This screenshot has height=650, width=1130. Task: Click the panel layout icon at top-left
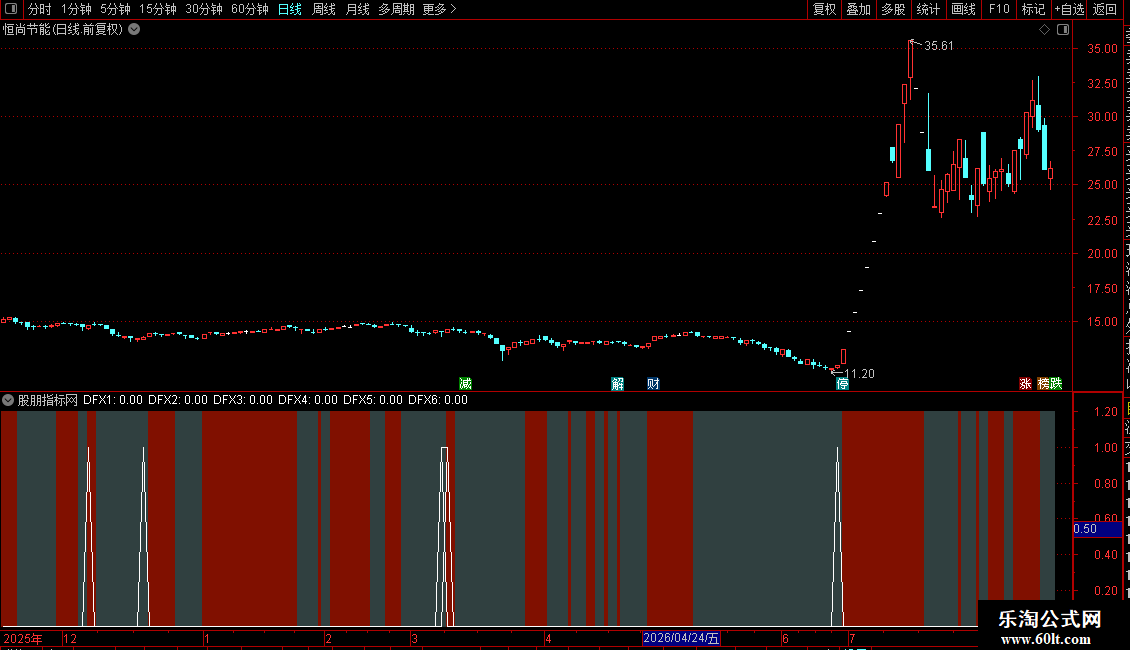pos(11,9)
